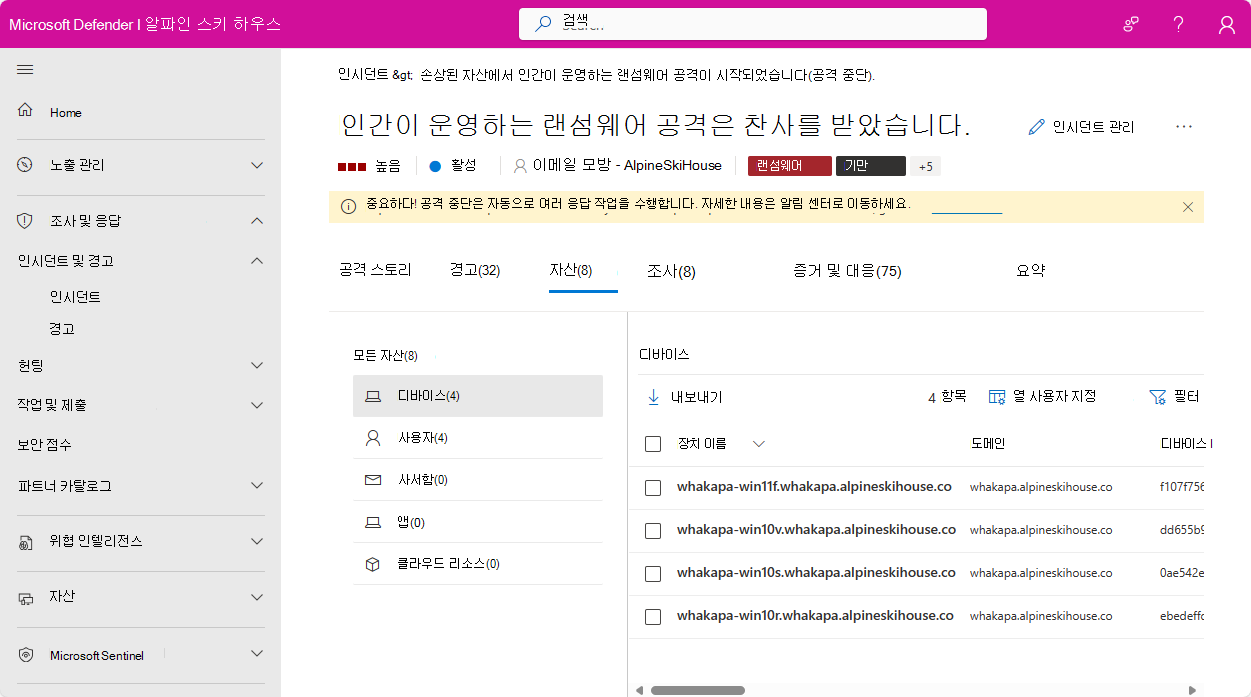Collapse the 조사 및 응답 section chevron
1251x697 pixels.
(257, 221)
